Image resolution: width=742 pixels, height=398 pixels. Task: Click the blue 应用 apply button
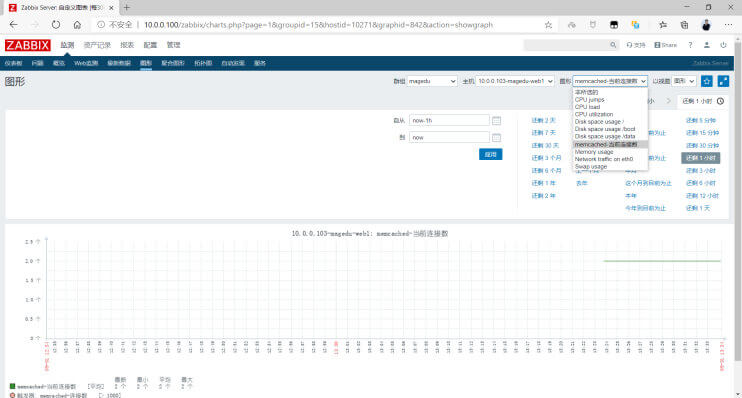tap(490, 154)
